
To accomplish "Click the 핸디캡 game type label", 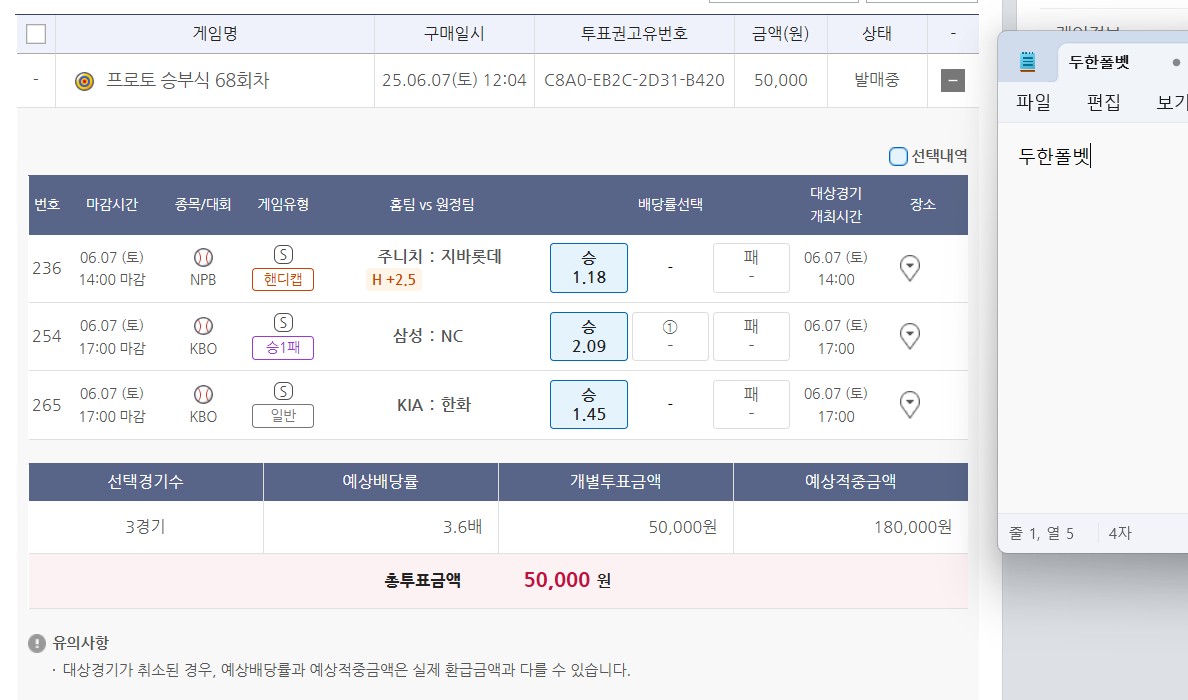I will tap(283, 280).
